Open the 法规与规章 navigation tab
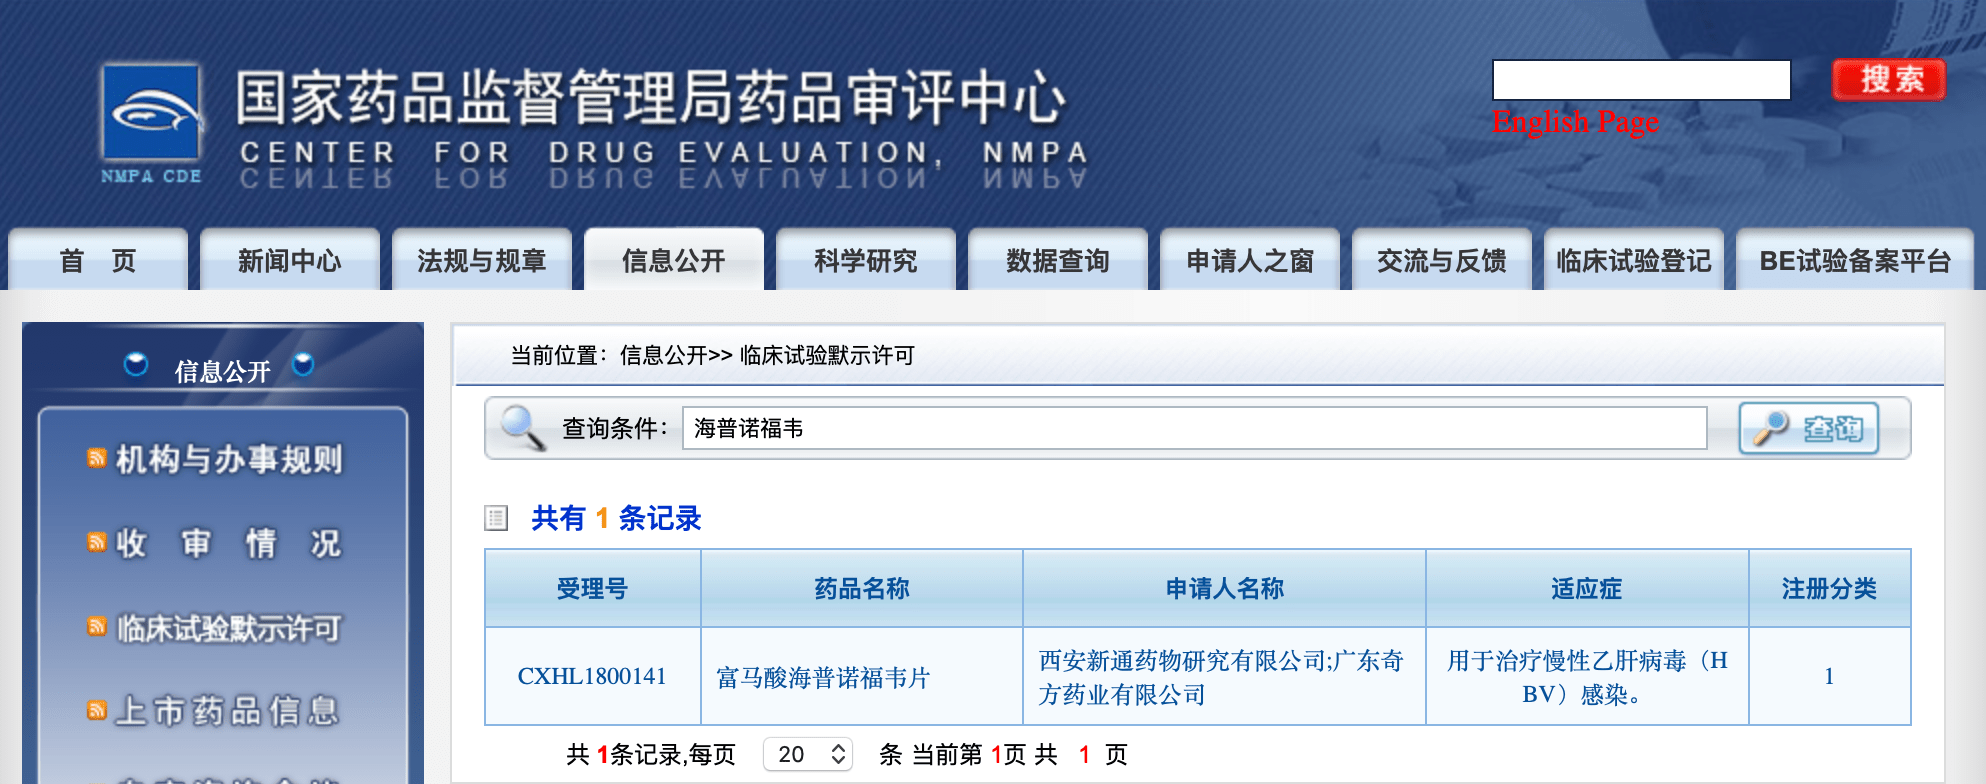 pos(482,260)
